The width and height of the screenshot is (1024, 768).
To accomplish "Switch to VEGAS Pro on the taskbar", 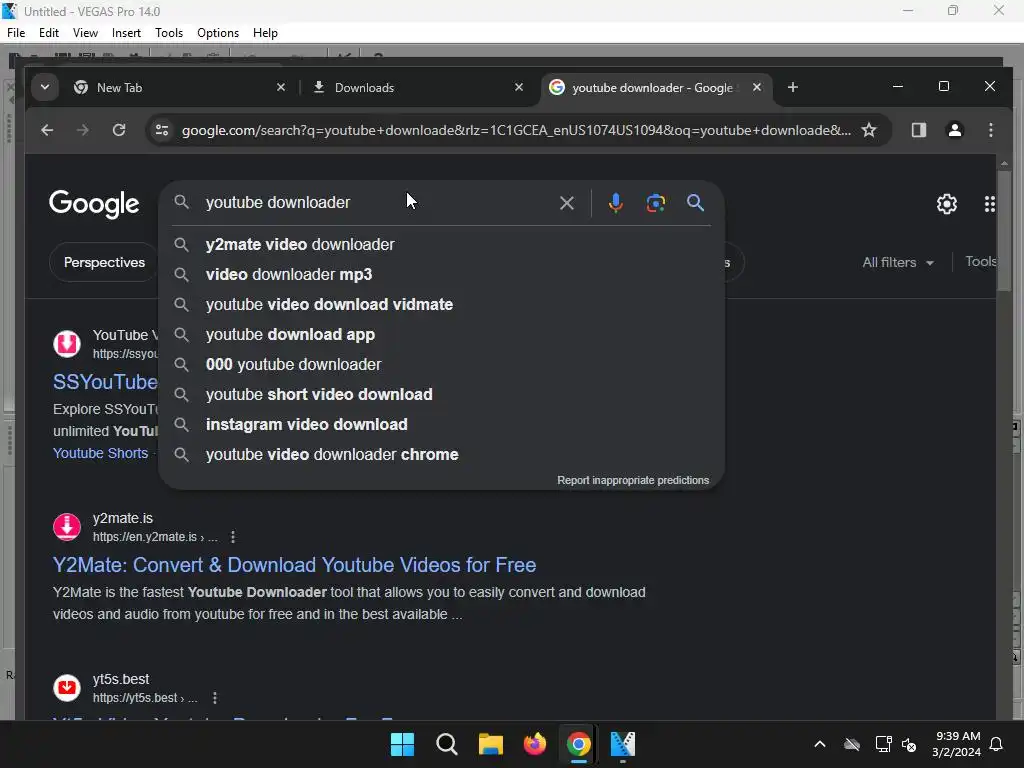I will tap(622, 744).
